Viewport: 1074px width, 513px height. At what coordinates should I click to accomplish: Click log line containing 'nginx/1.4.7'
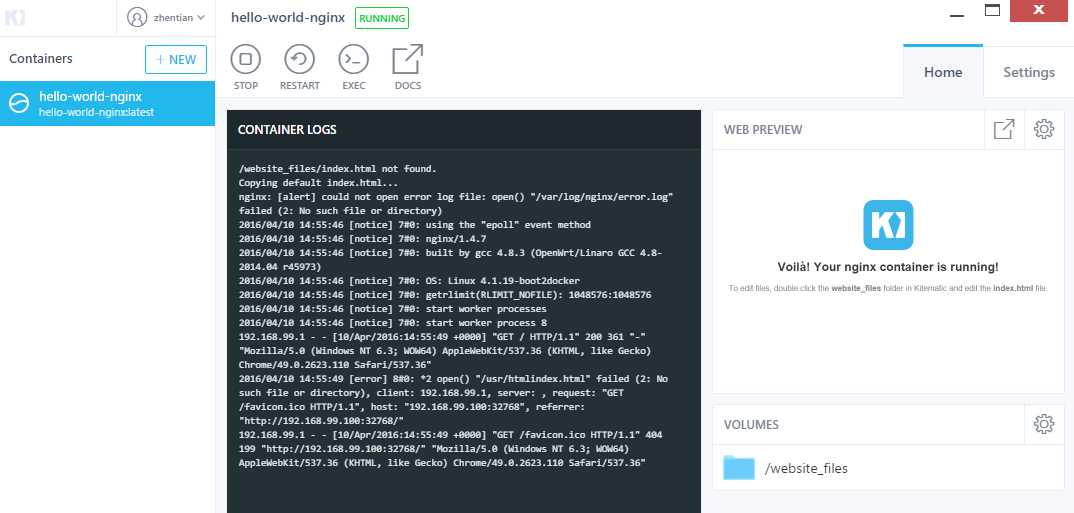tap(362, 239)
